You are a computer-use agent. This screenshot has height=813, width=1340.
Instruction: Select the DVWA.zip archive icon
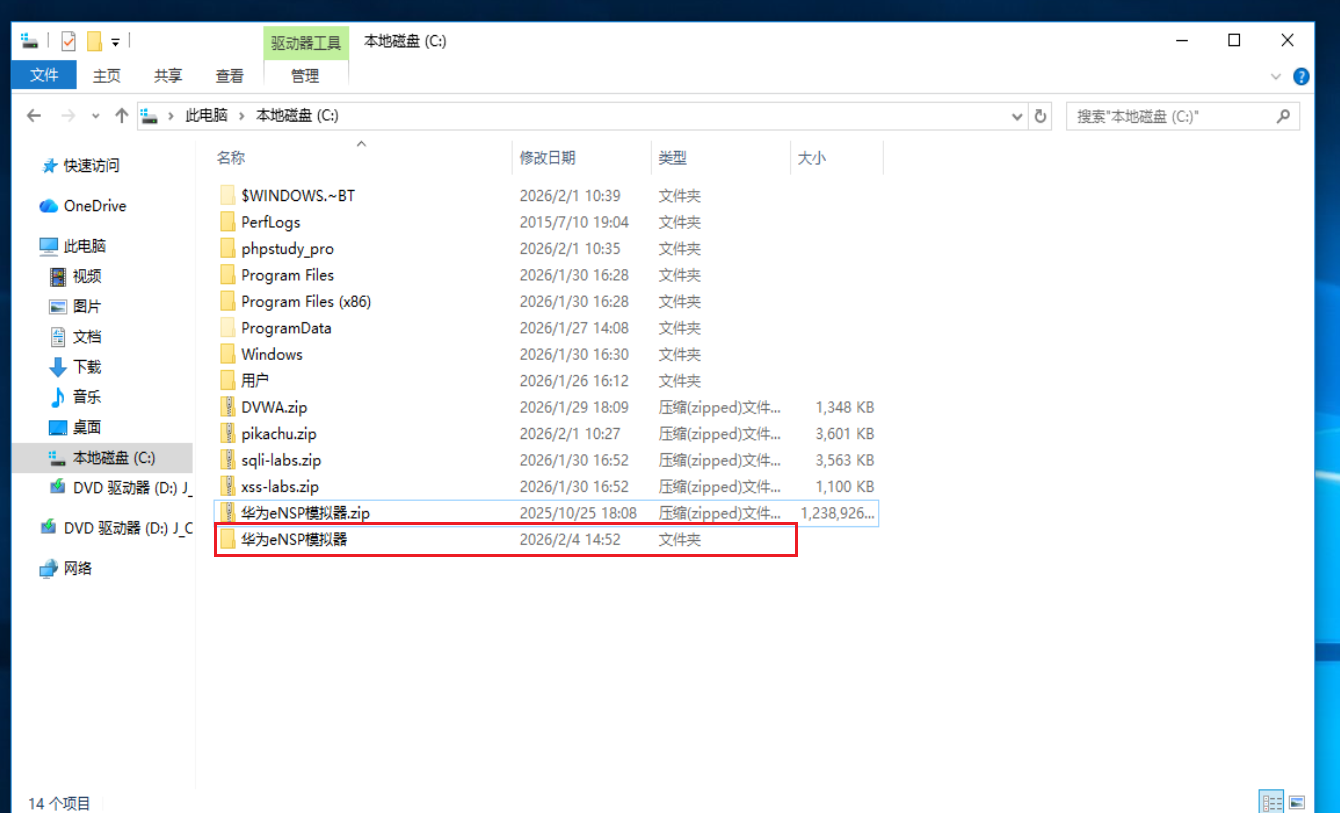[228, 407]
